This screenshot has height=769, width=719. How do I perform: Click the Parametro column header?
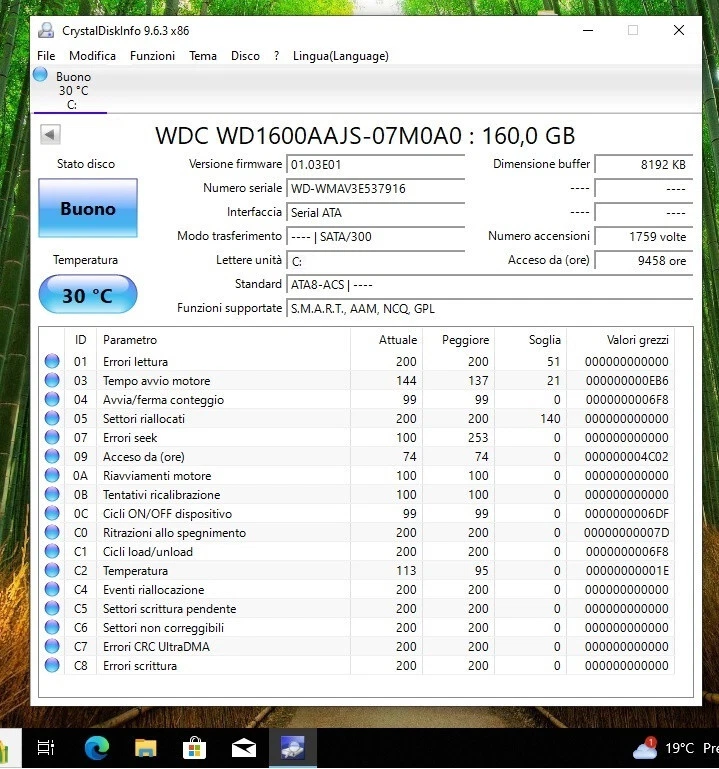(223, 339)
